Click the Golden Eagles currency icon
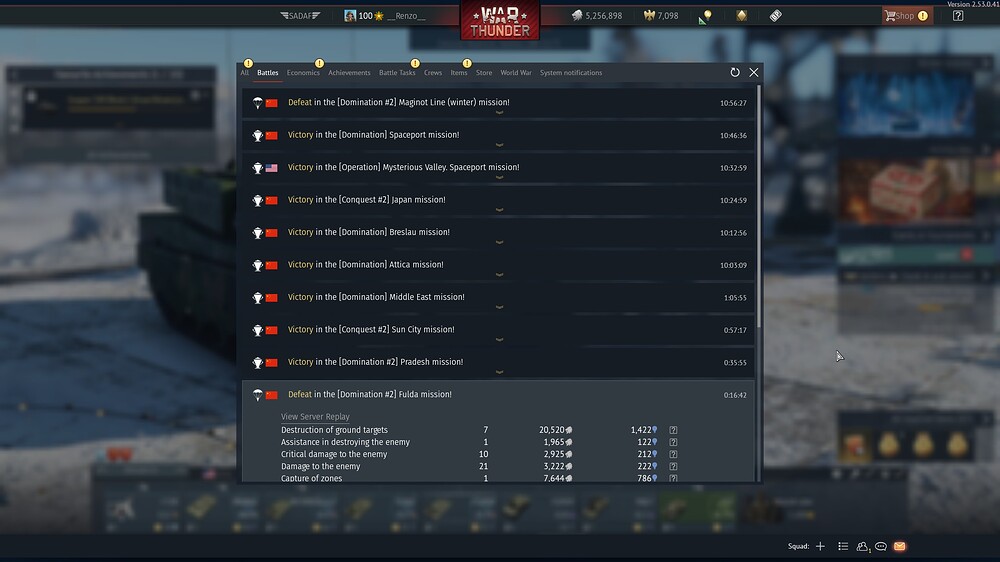 649,15
